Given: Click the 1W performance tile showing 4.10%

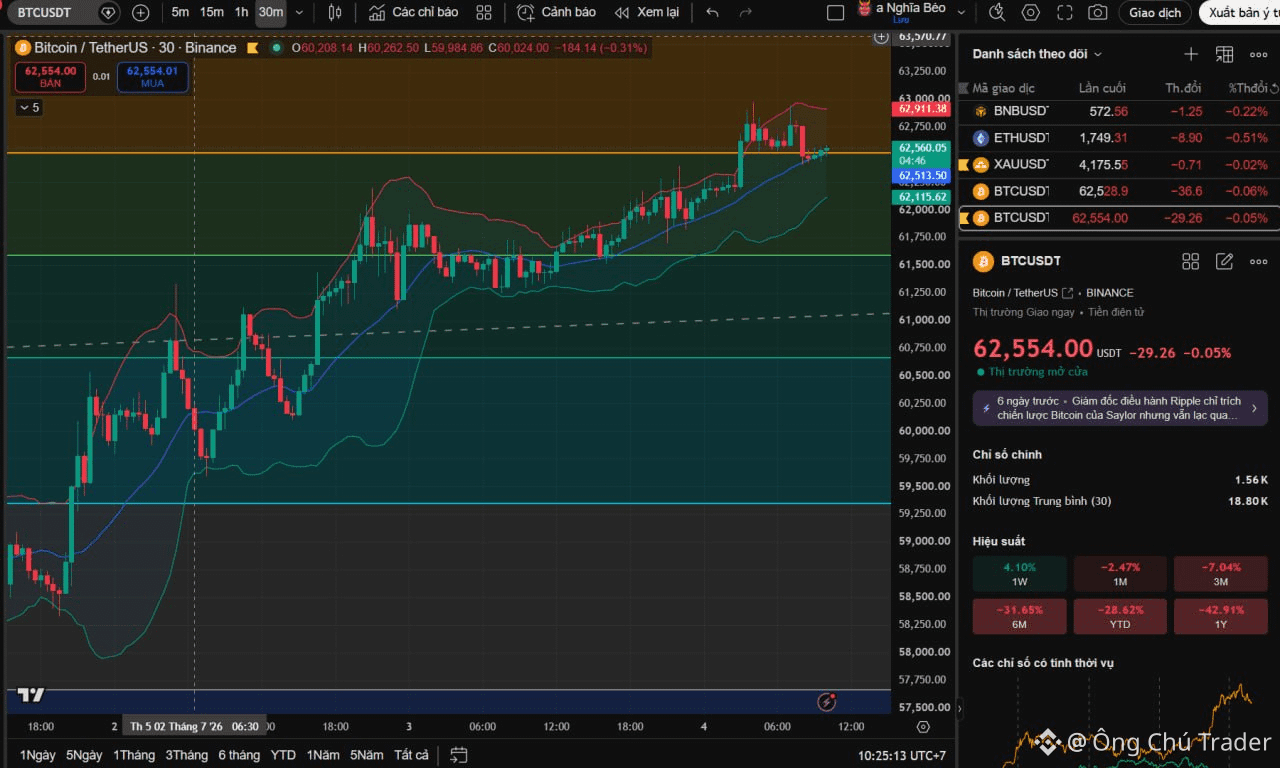Looking at the screenshot, I should point(1019,574).
